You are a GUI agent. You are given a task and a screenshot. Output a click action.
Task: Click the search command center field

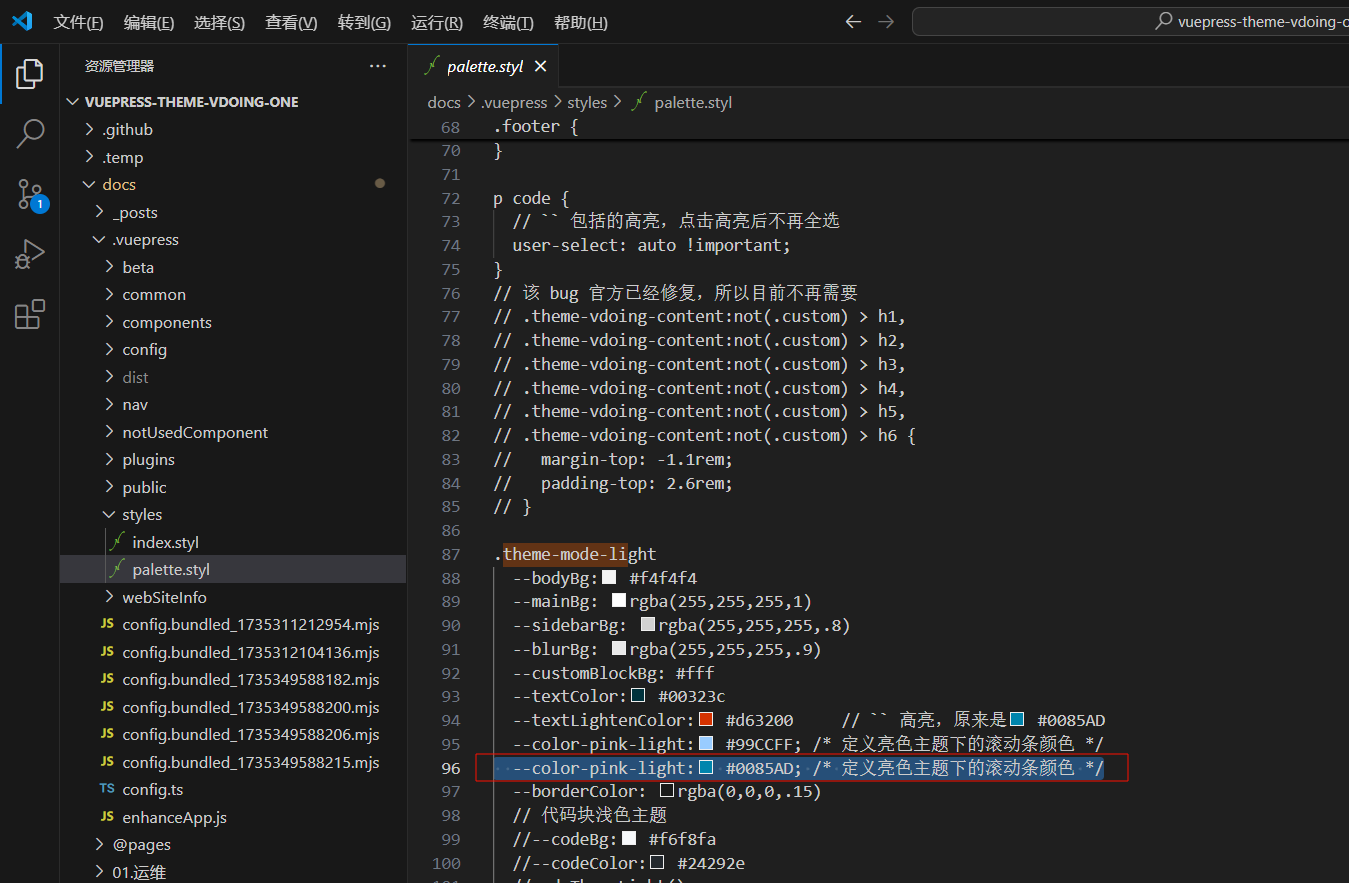(x=1130, y=21)
